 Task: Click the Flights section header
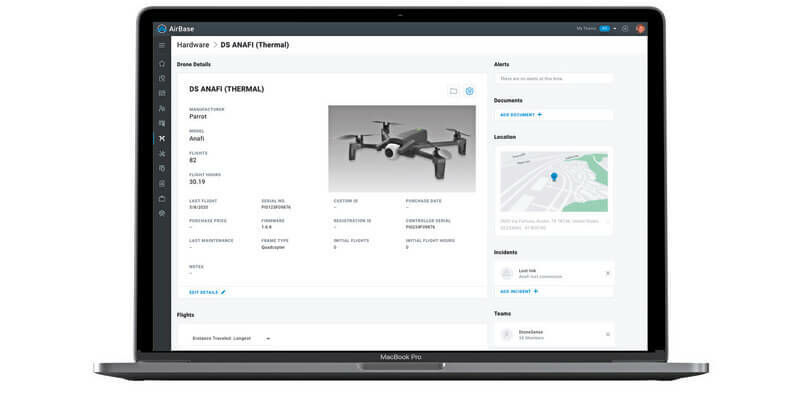pyautogui.click(x=185, y=315)
